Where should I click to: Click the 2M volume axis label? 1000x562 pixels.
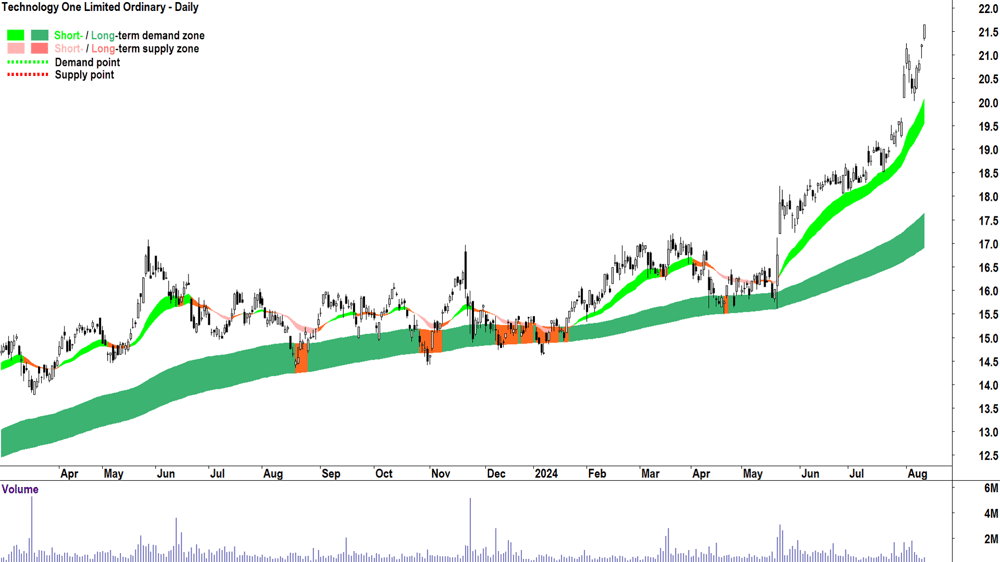pos(991,539)
